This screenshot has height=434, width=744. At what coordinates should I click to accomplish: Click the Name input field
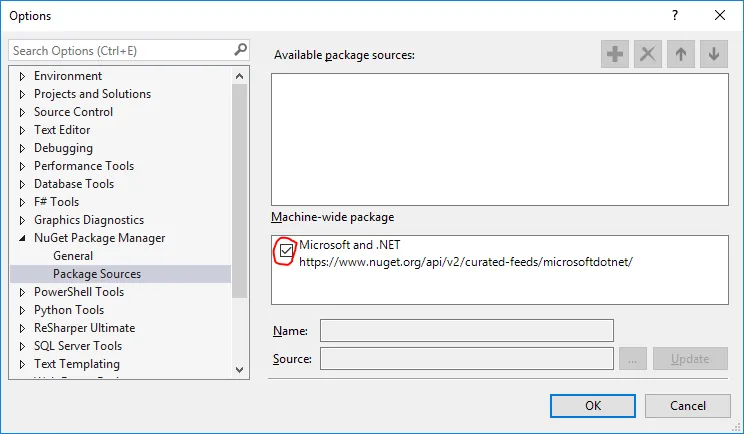click(466, 331)
